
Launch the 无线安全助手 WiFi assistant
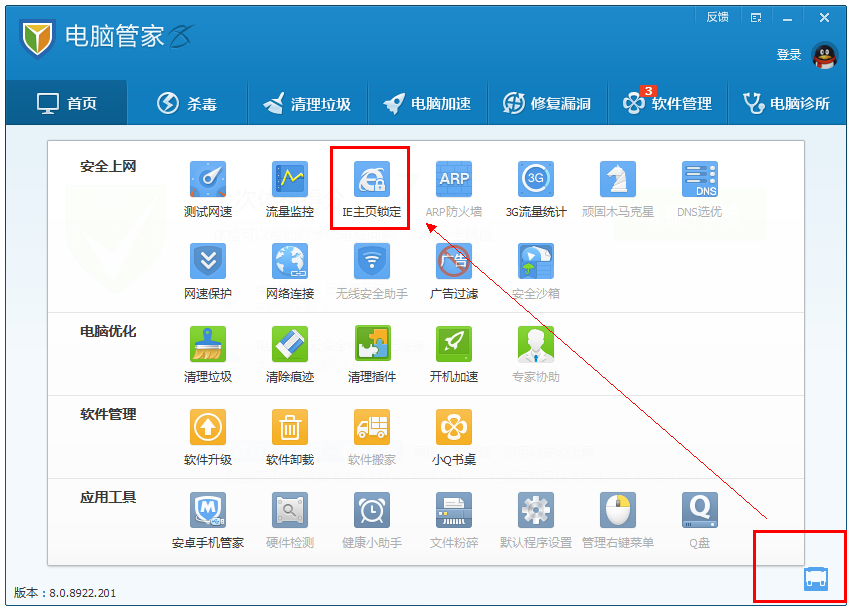click(371, 271)
